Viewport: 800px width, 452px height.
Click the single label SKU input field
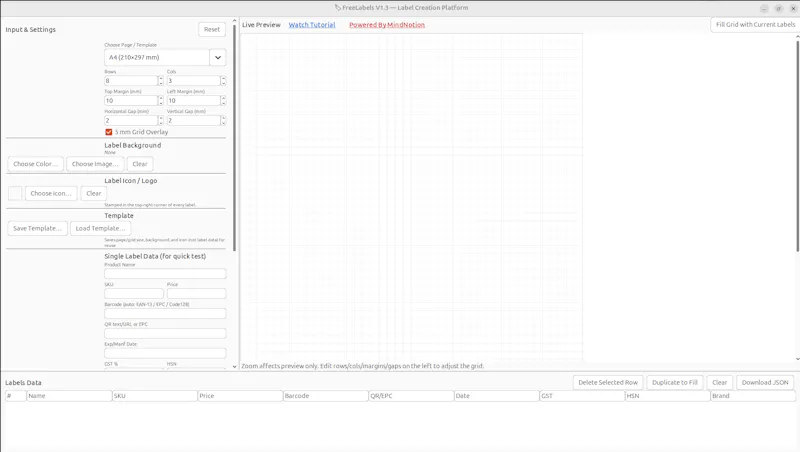coord(134,294)
